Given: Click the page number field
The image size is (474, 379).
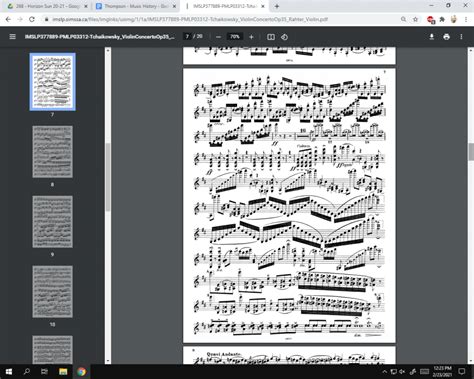Looking at the screenshot, I should (x=187, y=36).
